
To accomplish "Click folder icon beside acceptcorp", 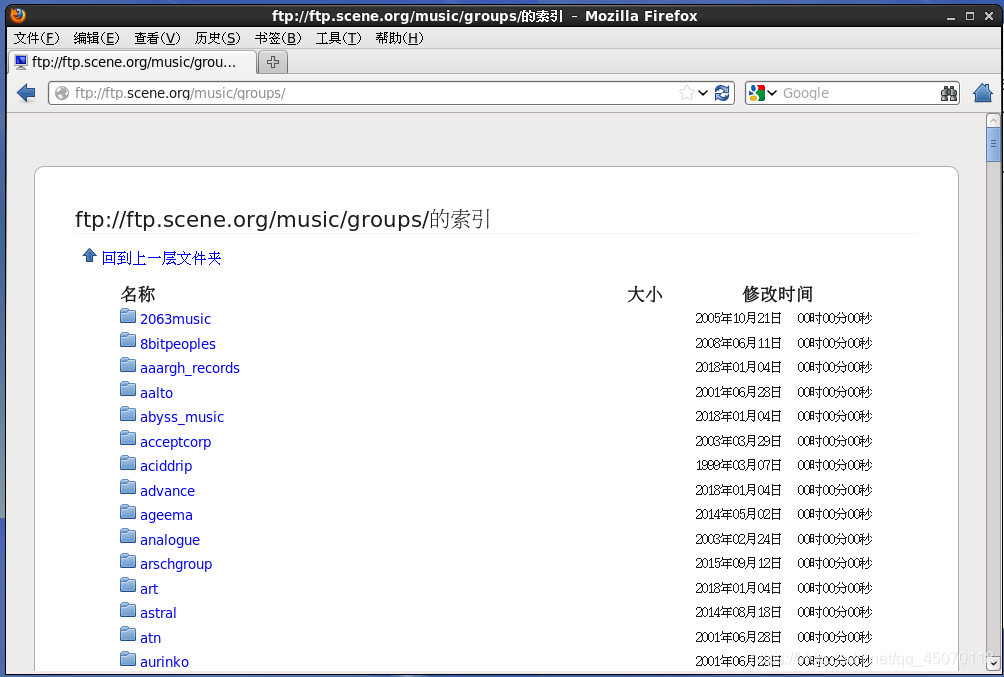I will pyautogui.click(x=128, y=439).
